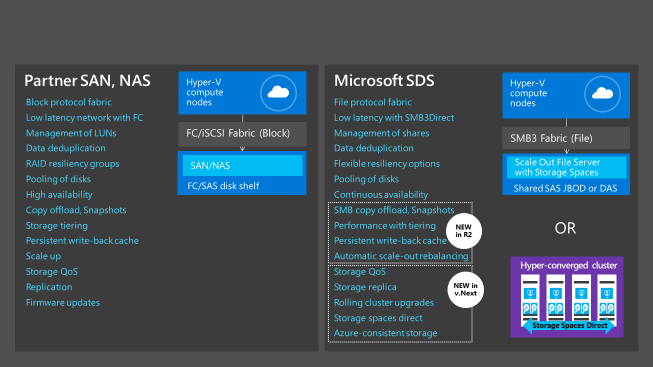Click the SMB3 Fabric (File) box

coord(566,138)
